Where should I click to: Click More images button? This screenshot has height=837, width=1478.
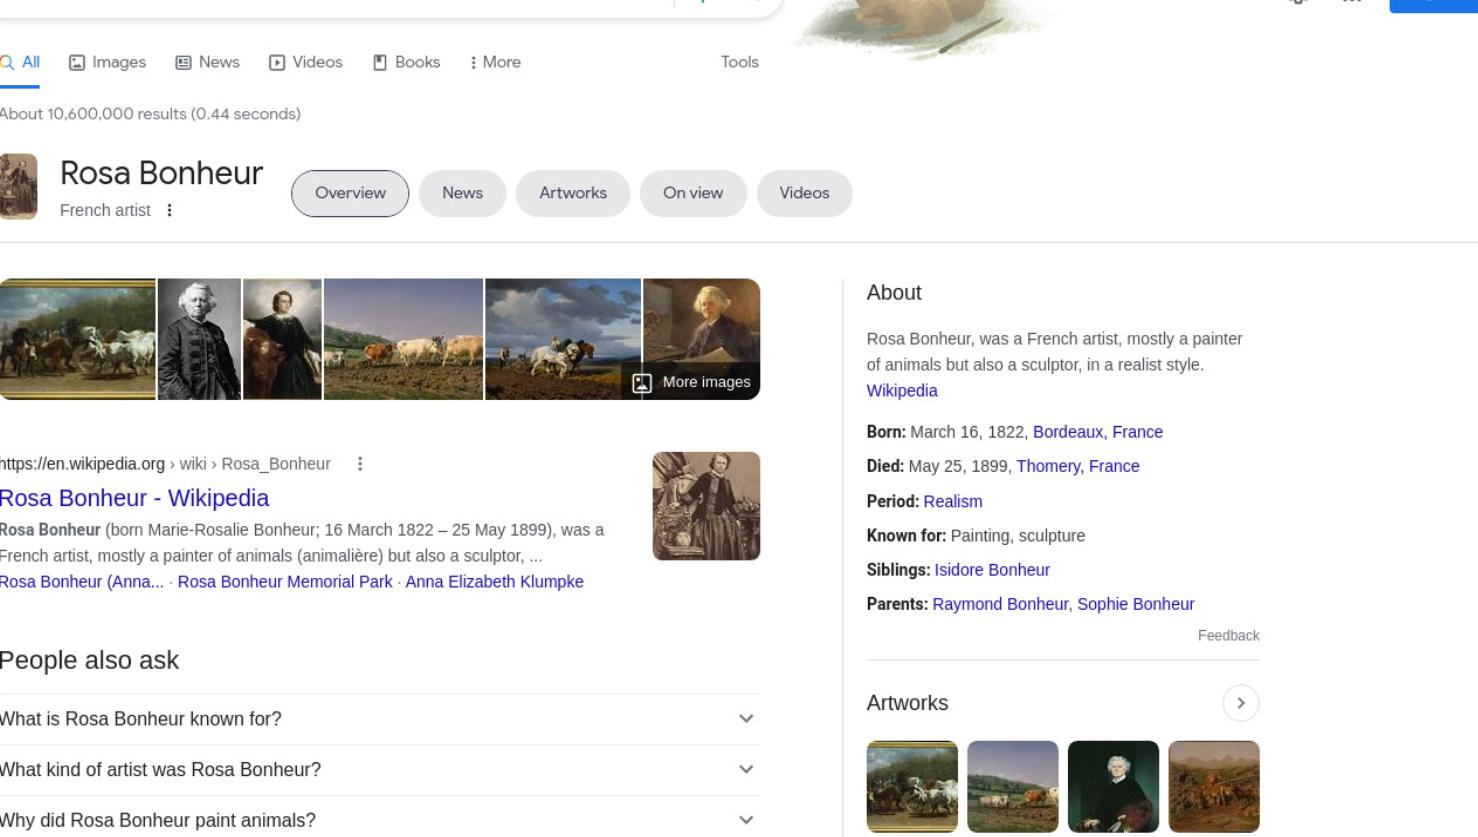[691, 382]
